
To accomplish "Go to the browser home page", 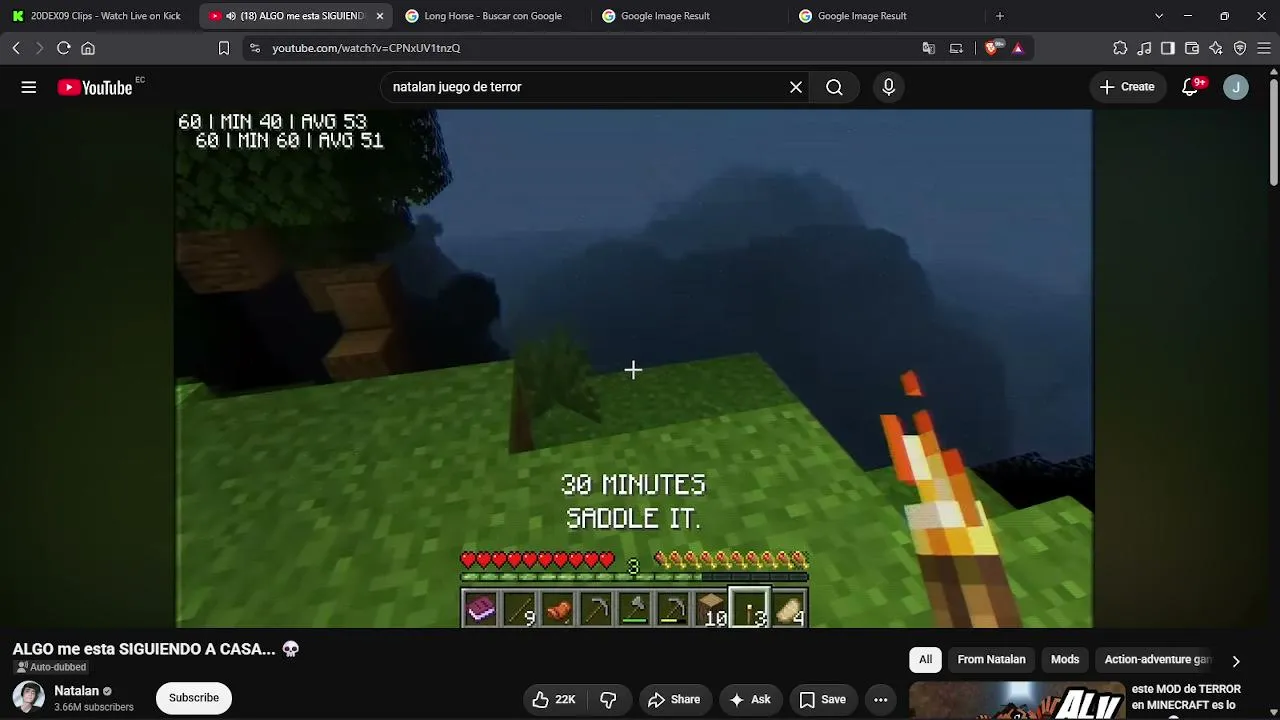I will pos(88,48).
